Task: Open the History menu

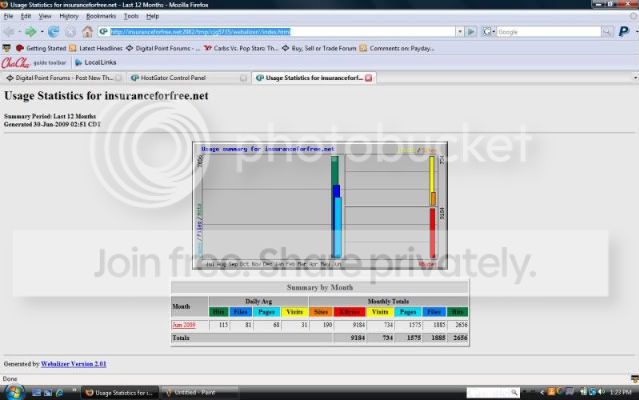Action: tap(68, 16)
